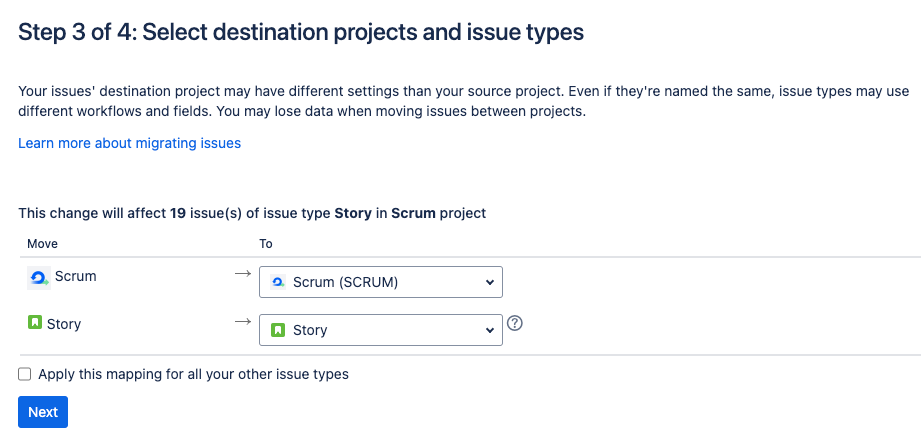Screen dimensions: 921x442
Task: Click the green Story issue type icon in Move column
Action: (35, 322)
